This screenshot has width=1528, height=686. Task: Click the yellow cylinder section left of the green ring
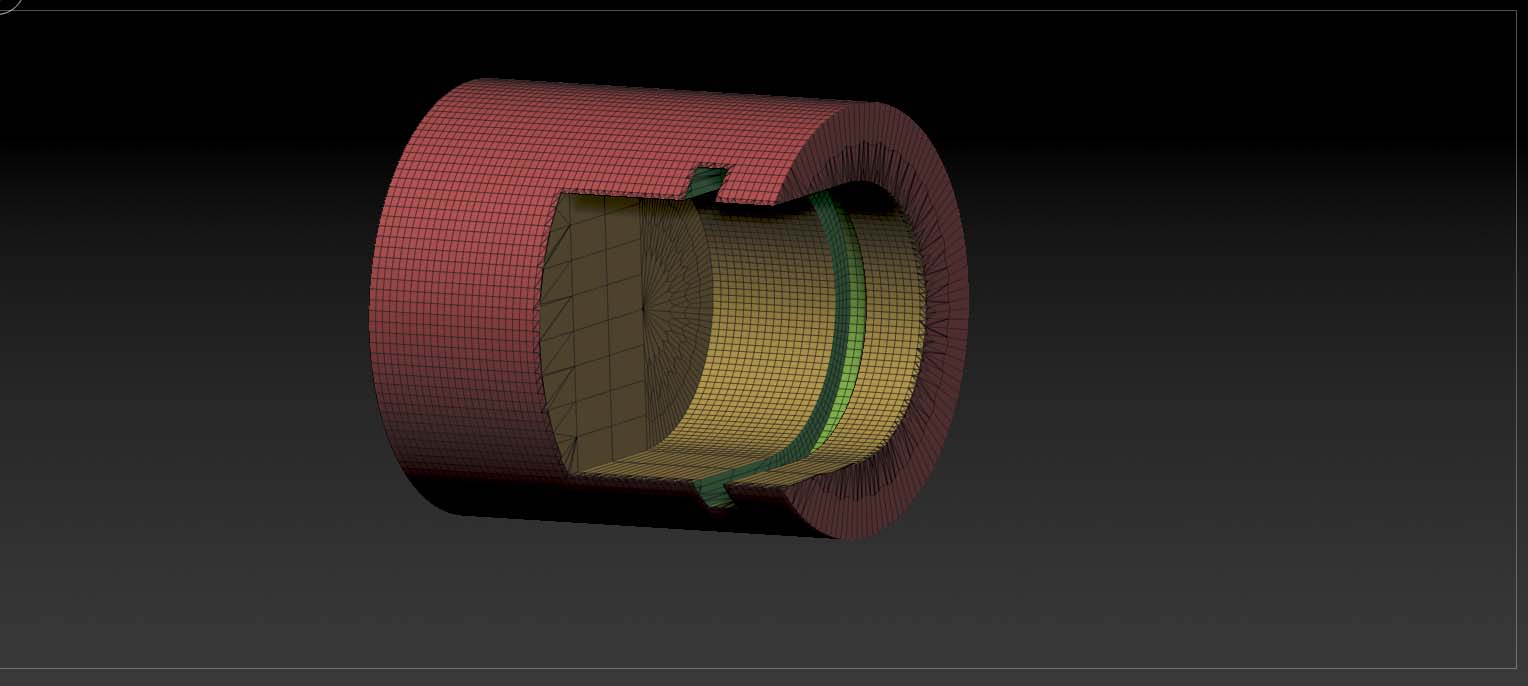tap(760, 330)
